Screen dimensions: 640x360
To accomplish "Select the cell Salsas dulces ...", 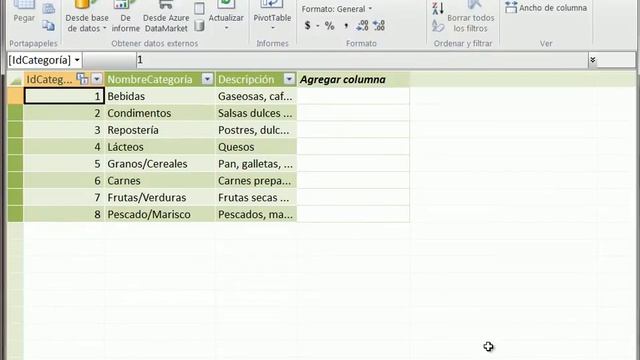I will [256, 113].
